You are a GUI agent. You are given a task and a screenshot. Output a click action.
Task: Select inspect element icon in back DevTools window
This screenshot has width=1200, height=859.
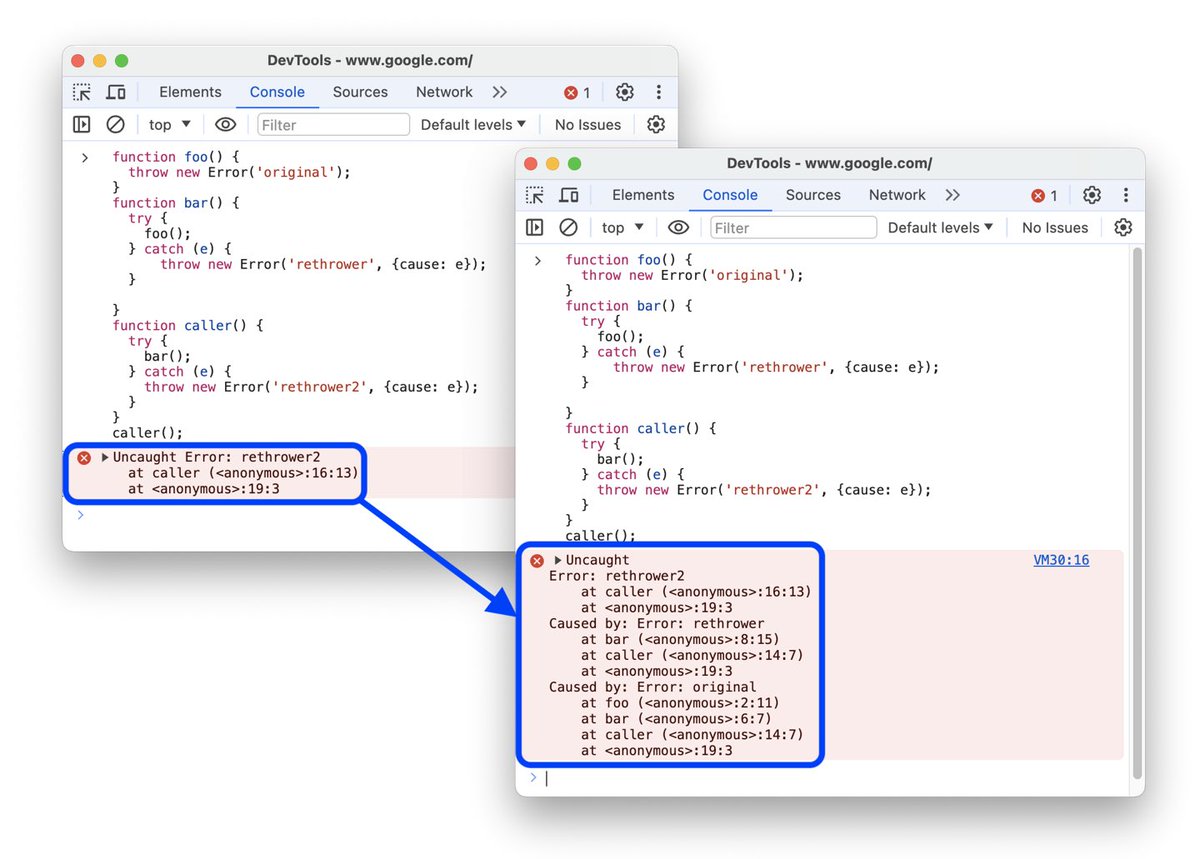click(x=82, y=92)
